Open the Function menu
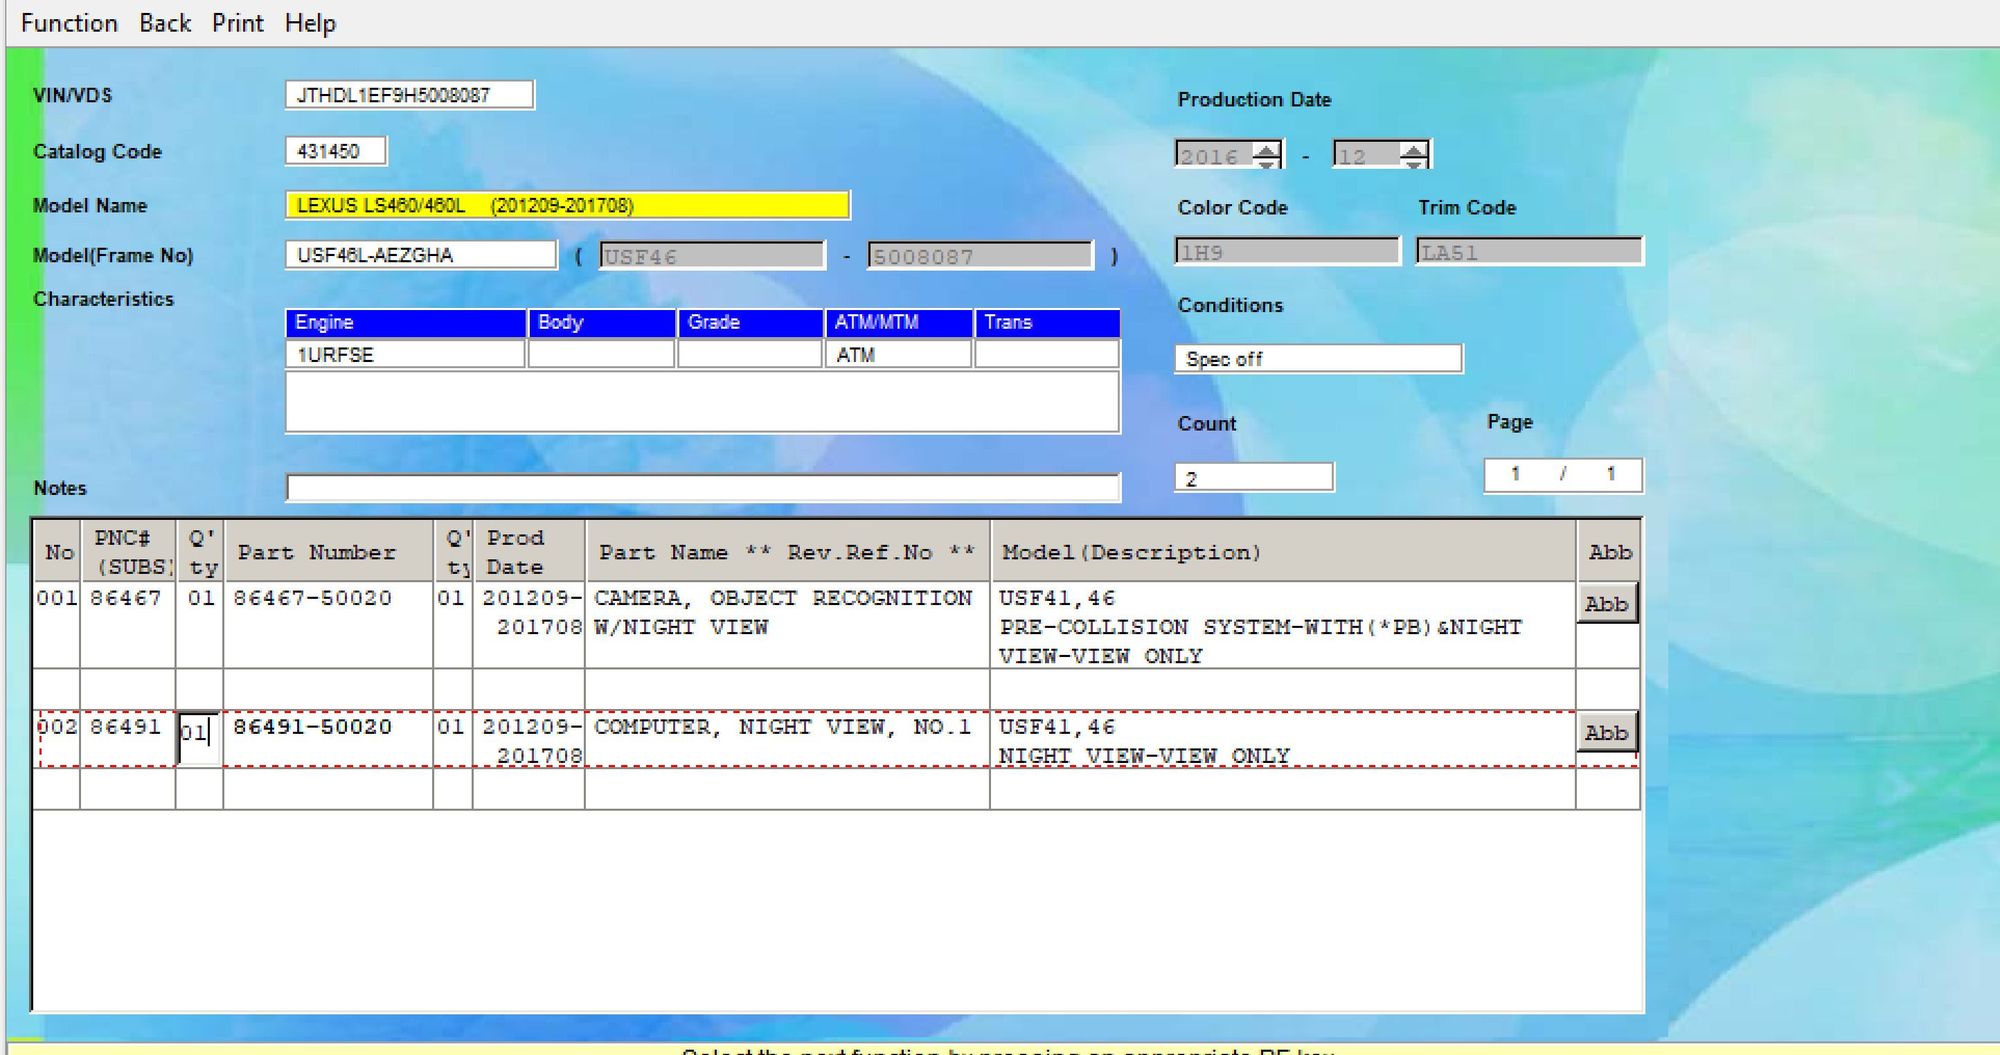The width and height of the screenshot is (2000, 1055). click(69, 23)
